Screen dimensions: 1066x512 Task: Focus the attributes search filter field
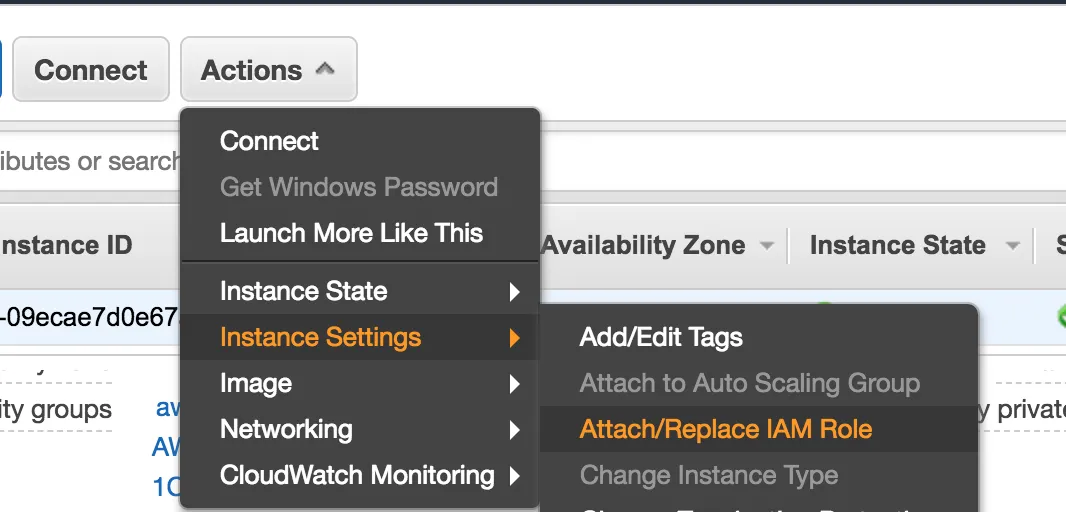pos(90,161)
